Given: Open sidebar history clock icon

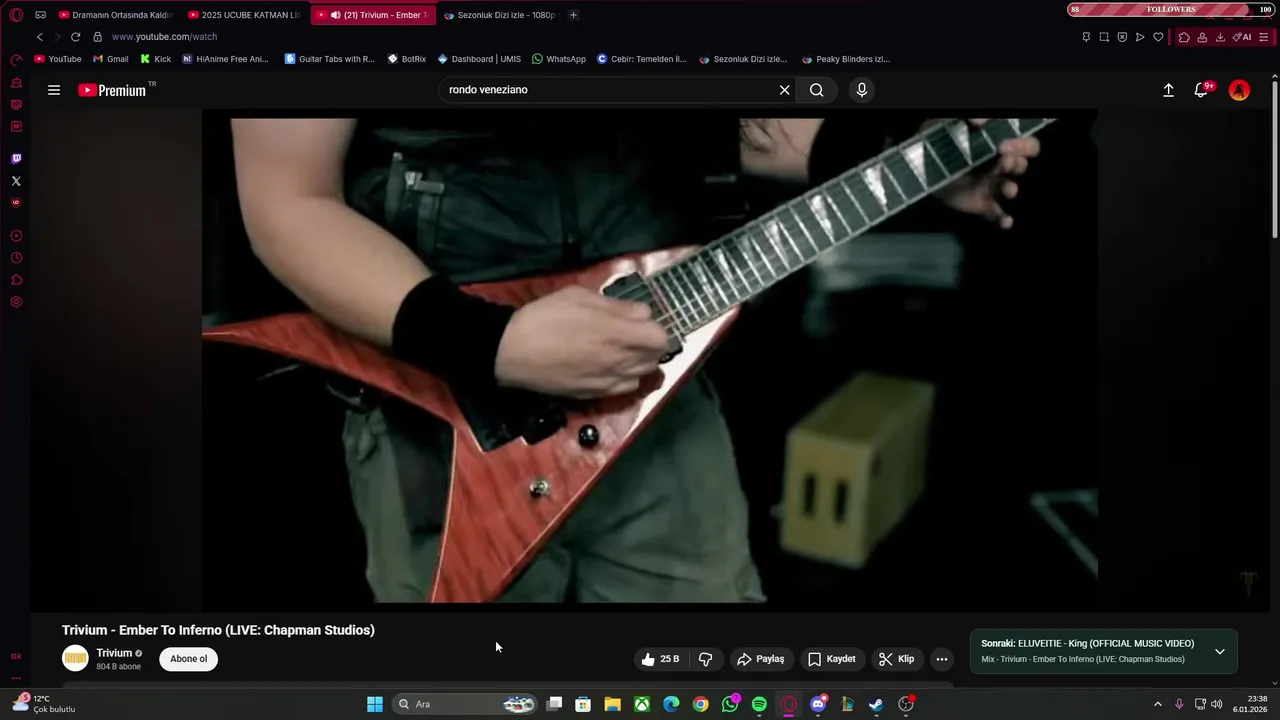Looking at the screenshot, I should tap(16, 258).
